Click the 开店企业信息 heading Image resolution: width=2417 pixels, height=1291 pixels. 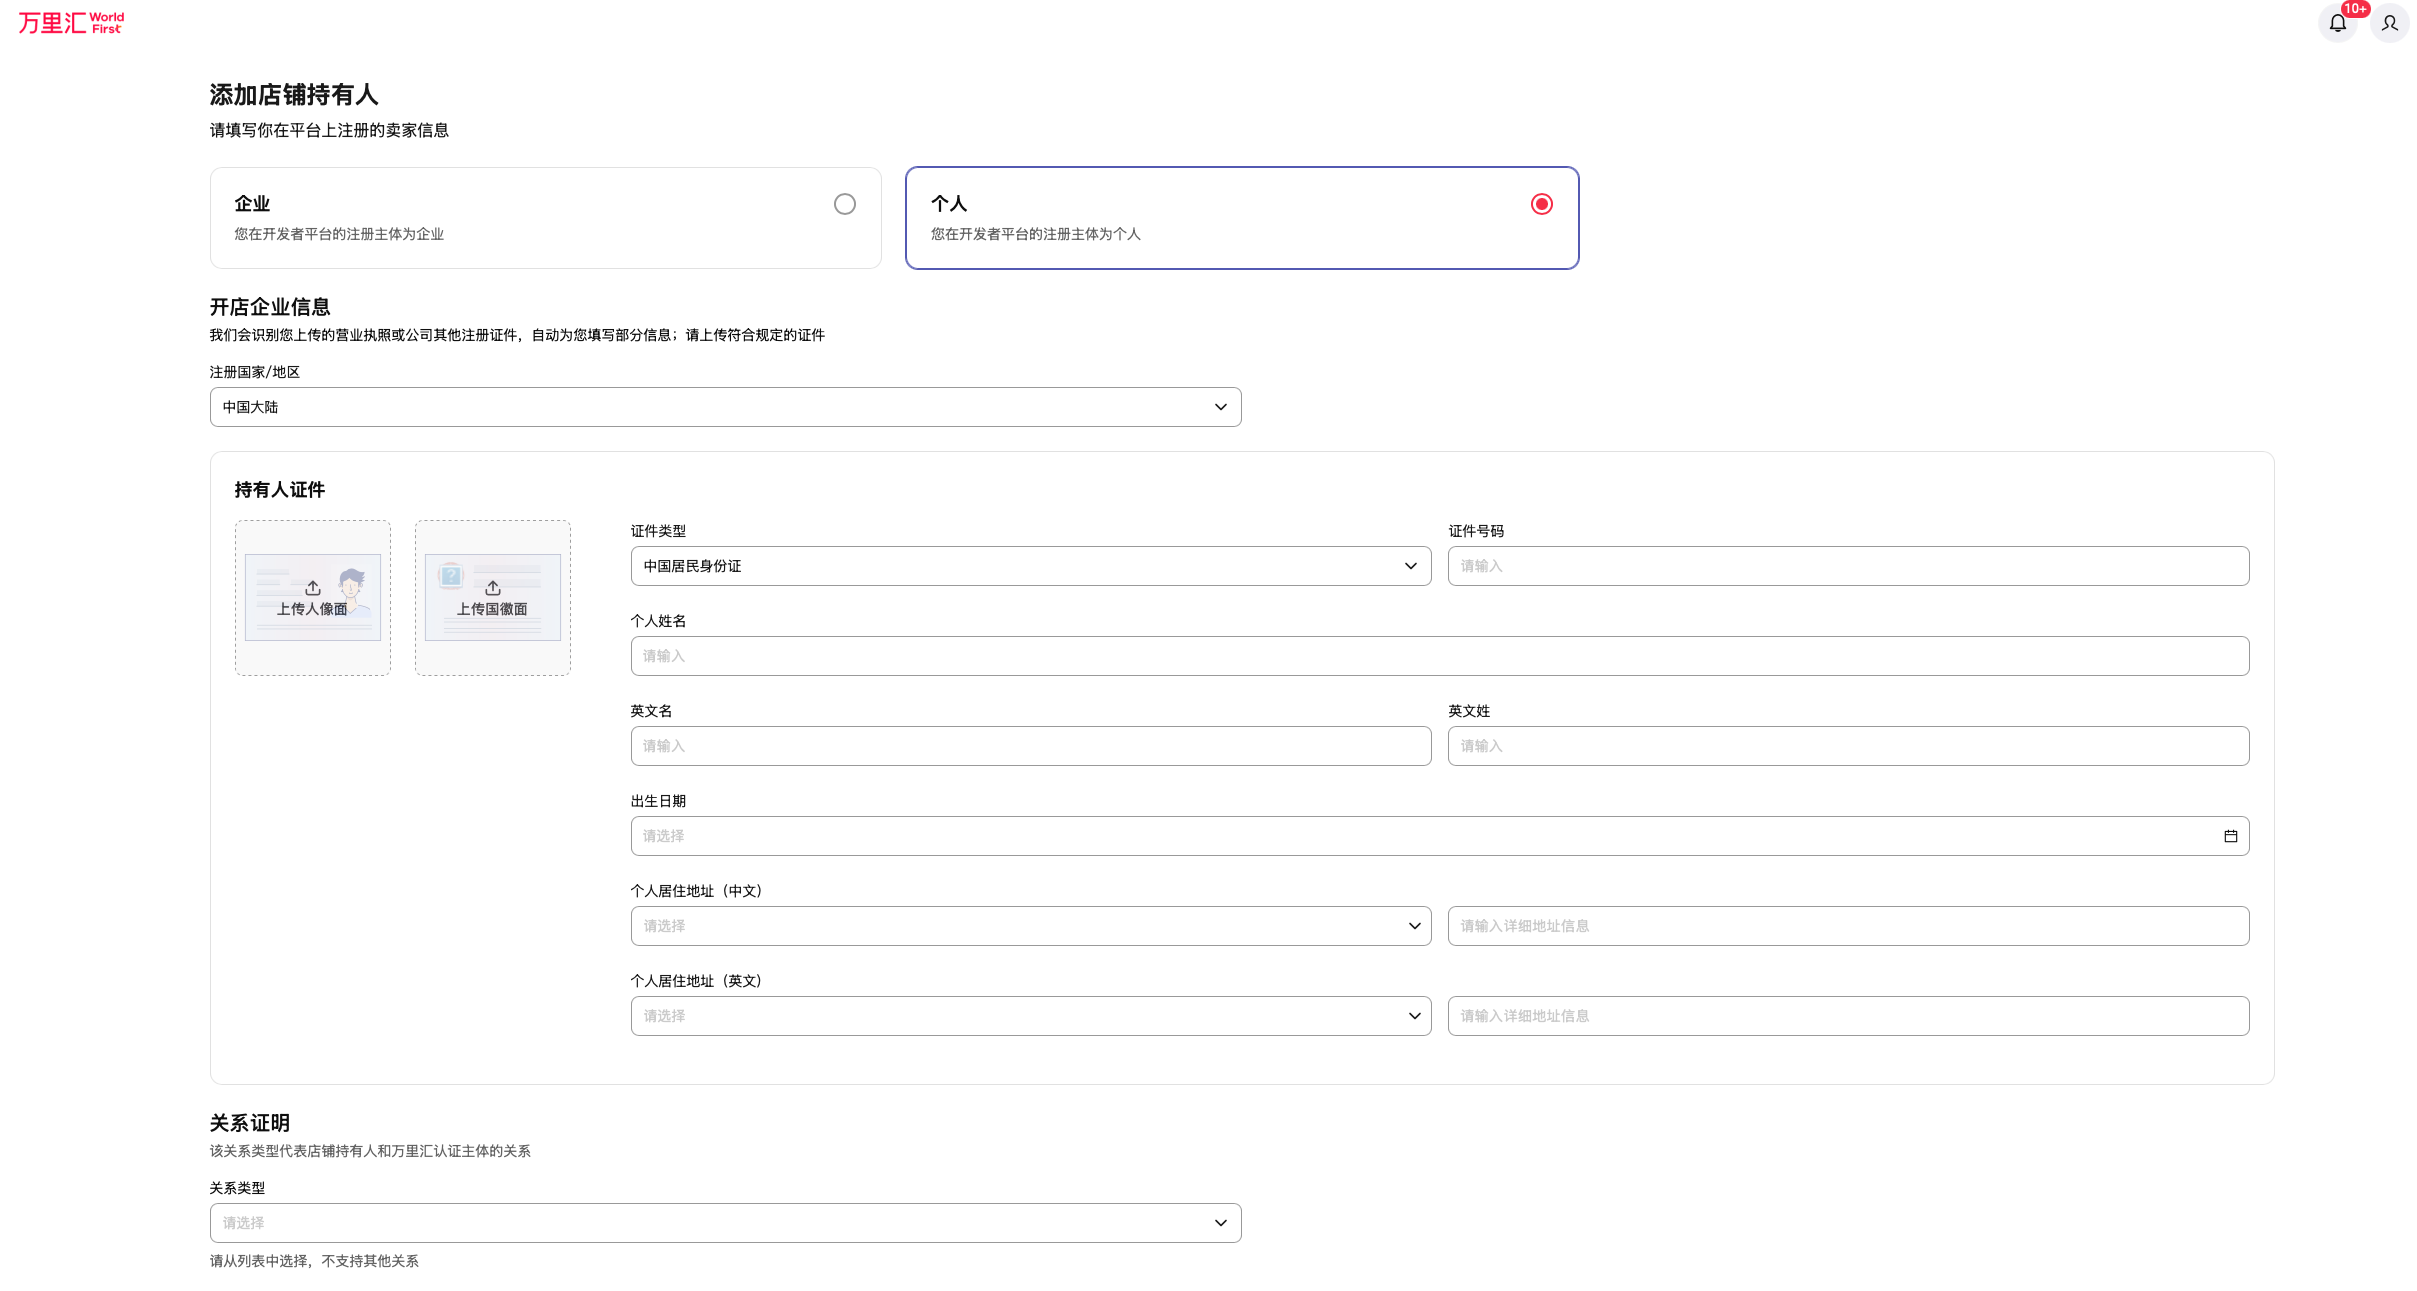tap(270, 307)
